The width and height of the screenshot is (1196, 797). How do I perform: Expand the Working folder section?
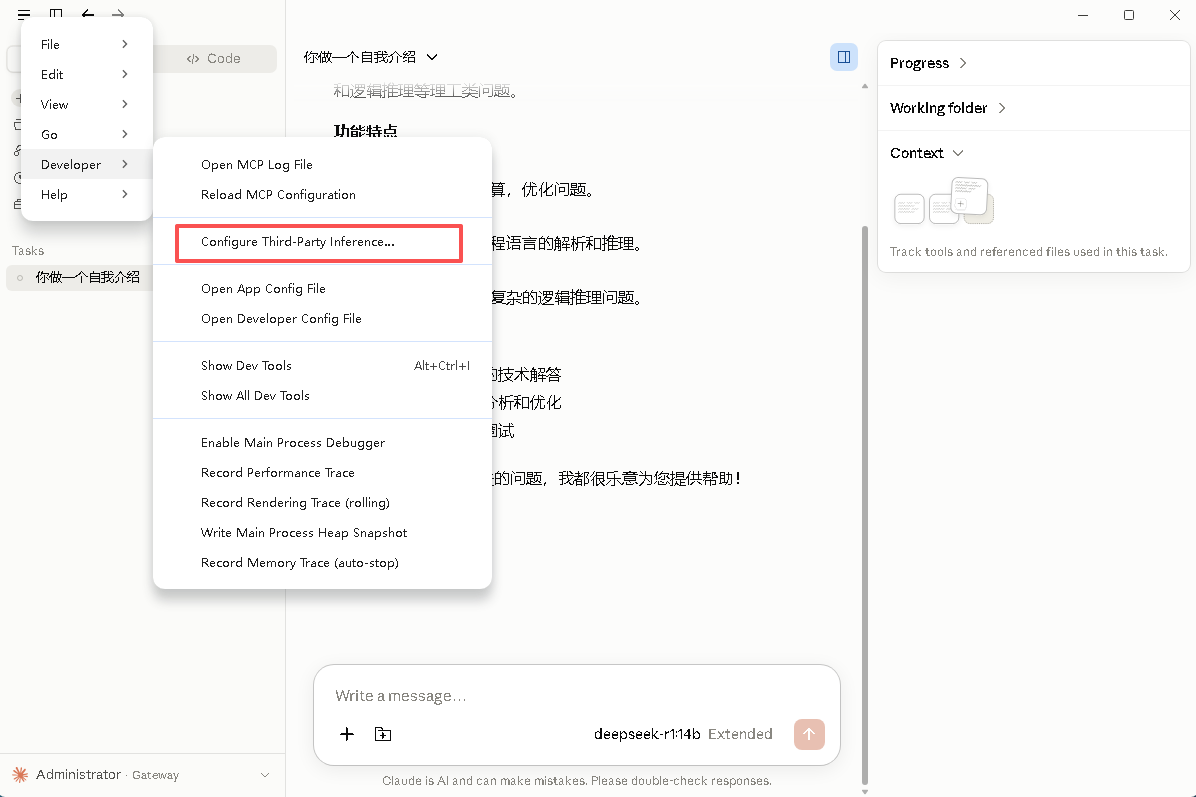point(948,108)
